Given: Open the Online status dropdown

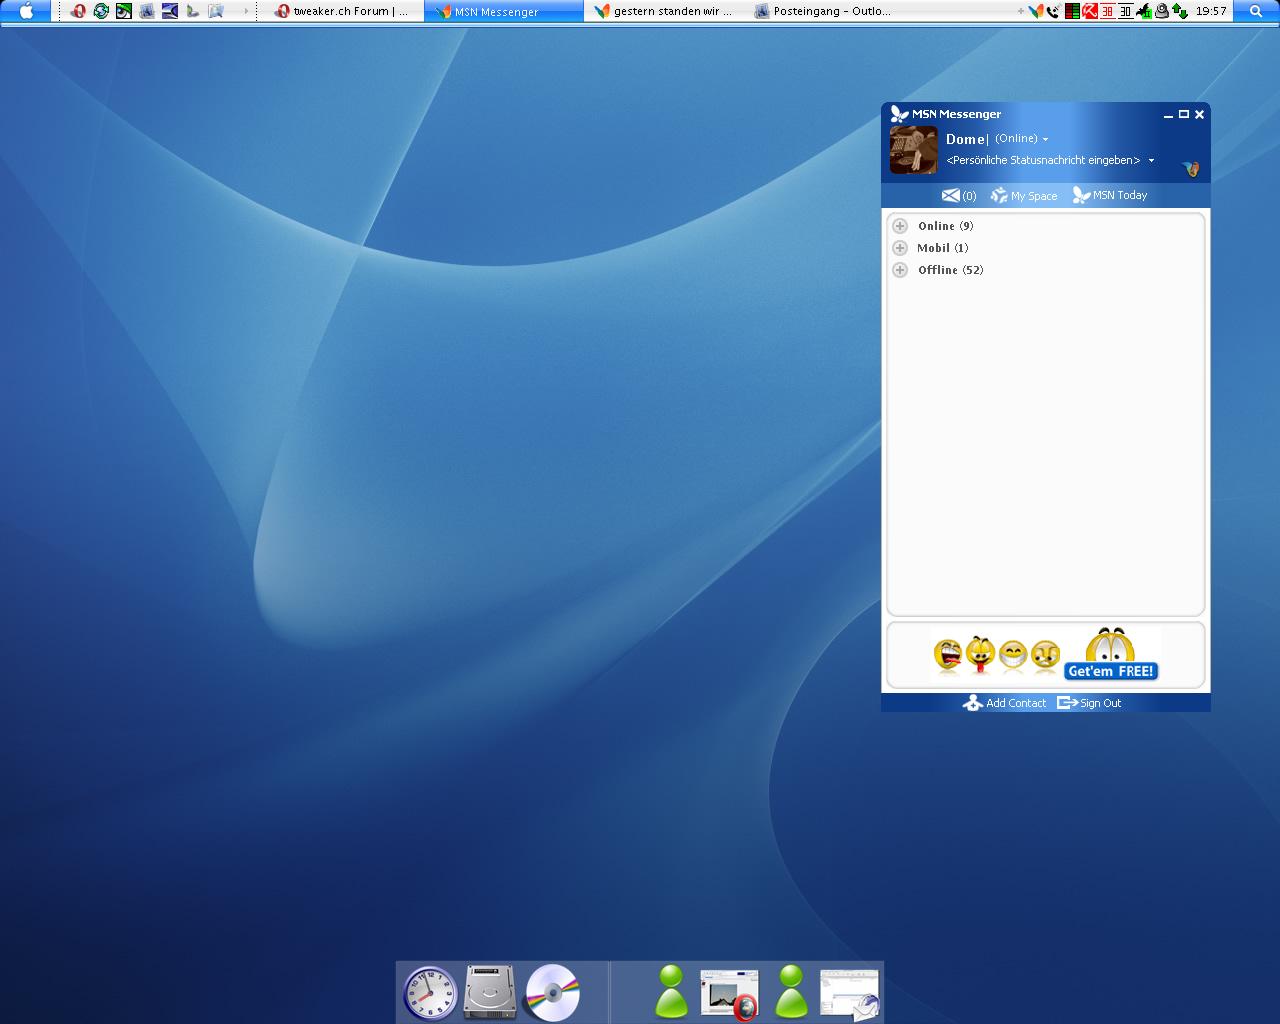Looking at the screenshot, I should pyautogui.click(x=1045, y=139).
